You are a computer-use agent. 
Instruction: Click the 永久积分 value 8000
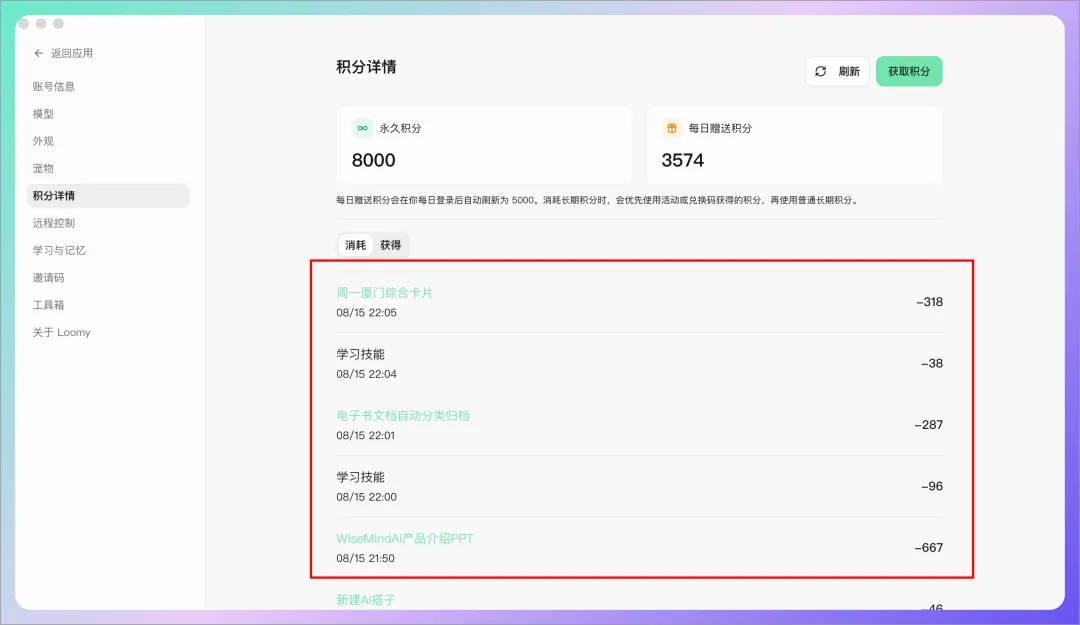[x=373, y=160]
